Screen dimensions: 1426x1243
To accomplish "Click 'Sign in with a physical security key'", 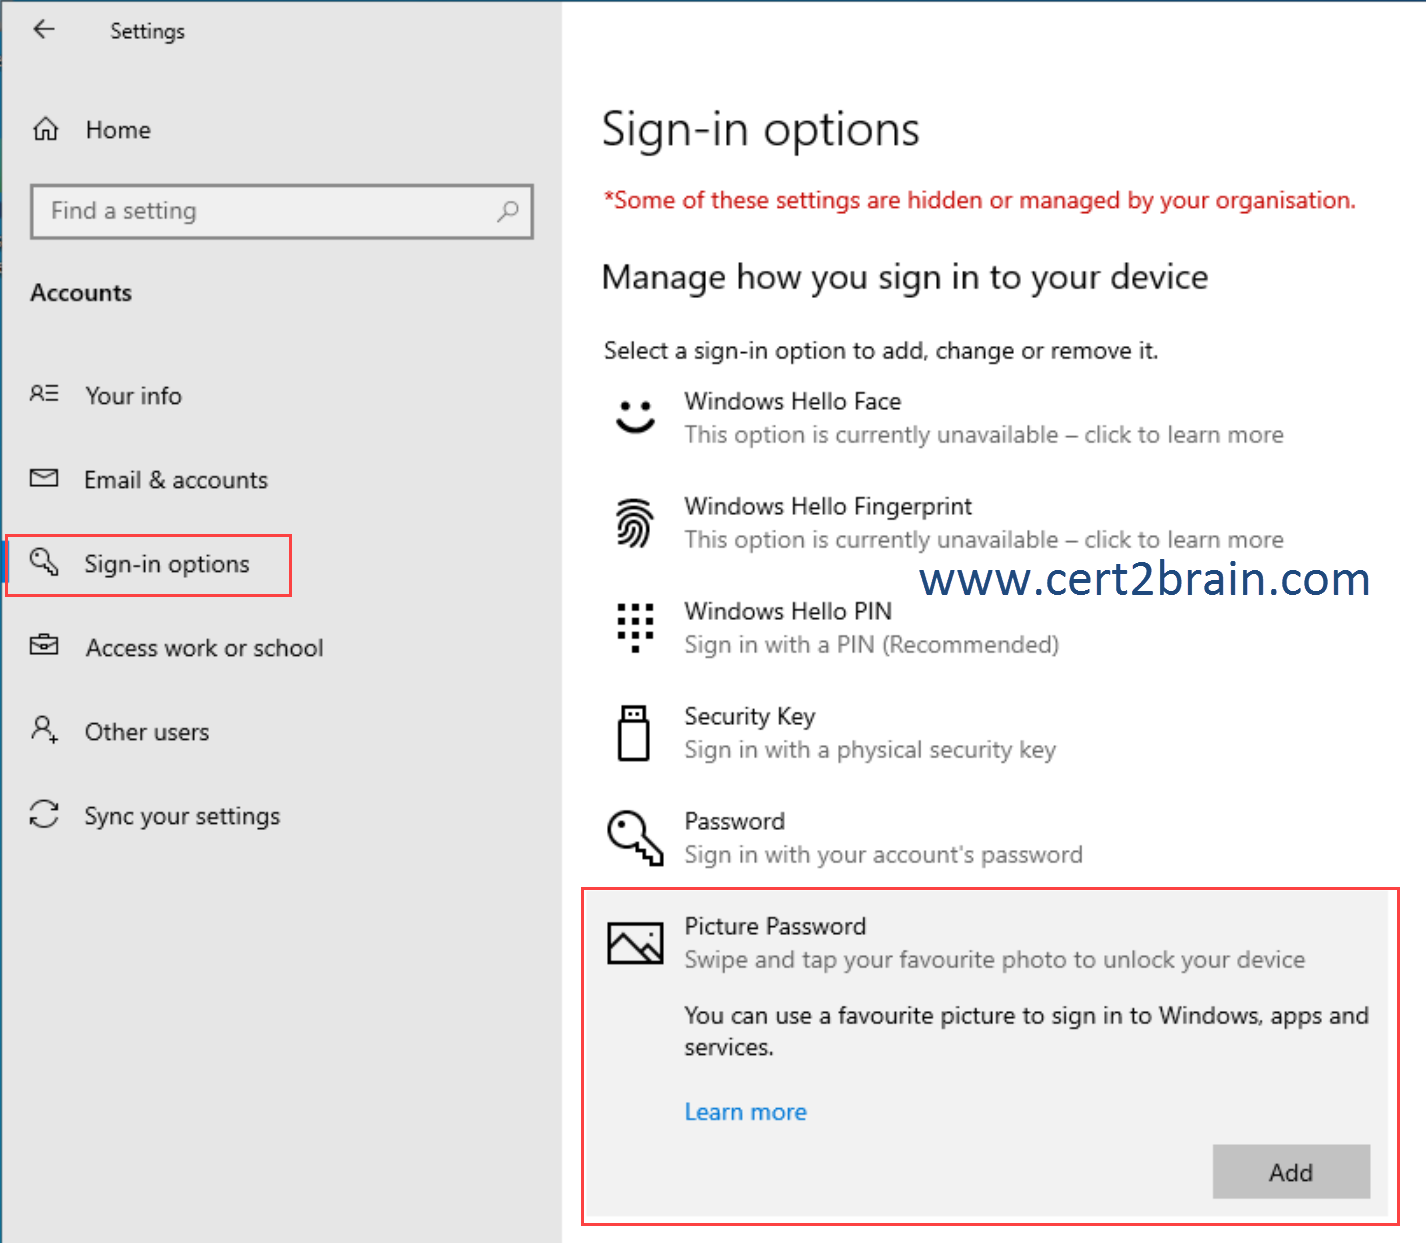I will point(870,750).
